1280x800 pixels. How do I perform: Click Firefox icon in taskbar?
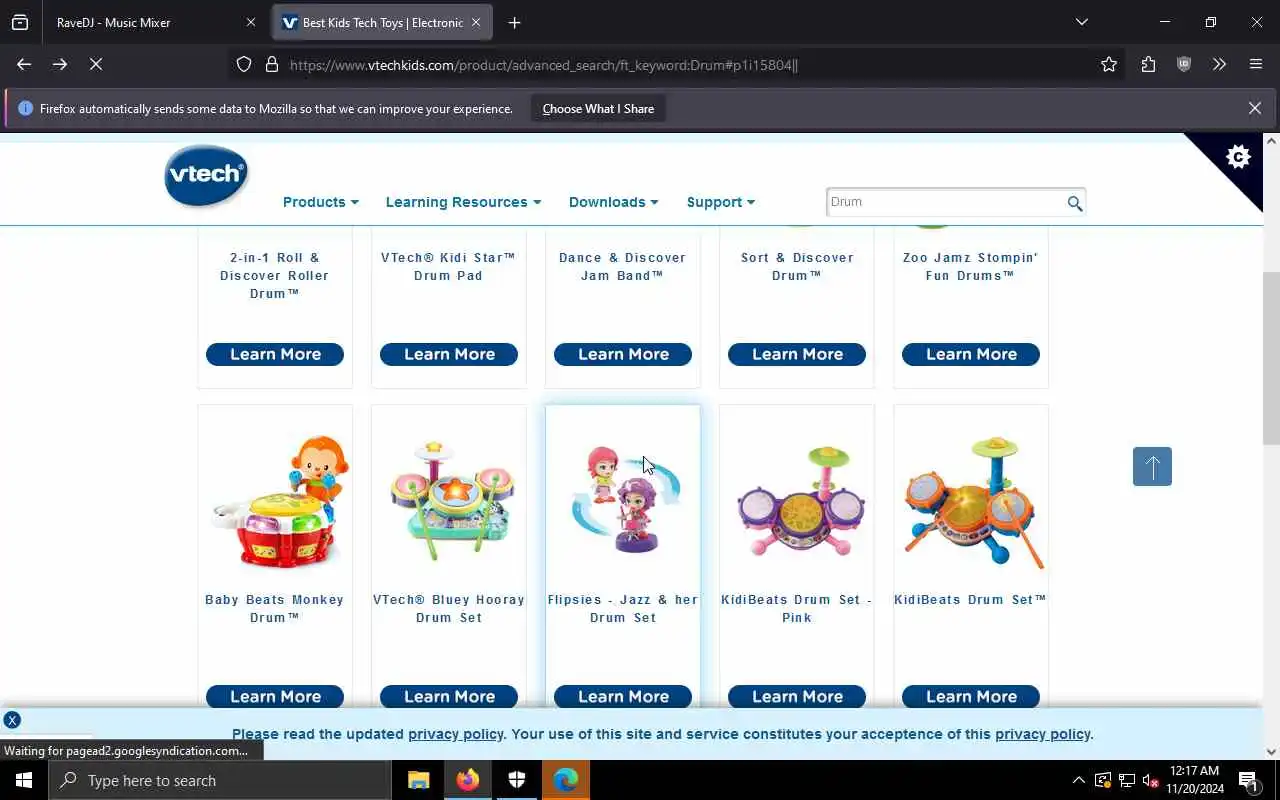[467, 780]
